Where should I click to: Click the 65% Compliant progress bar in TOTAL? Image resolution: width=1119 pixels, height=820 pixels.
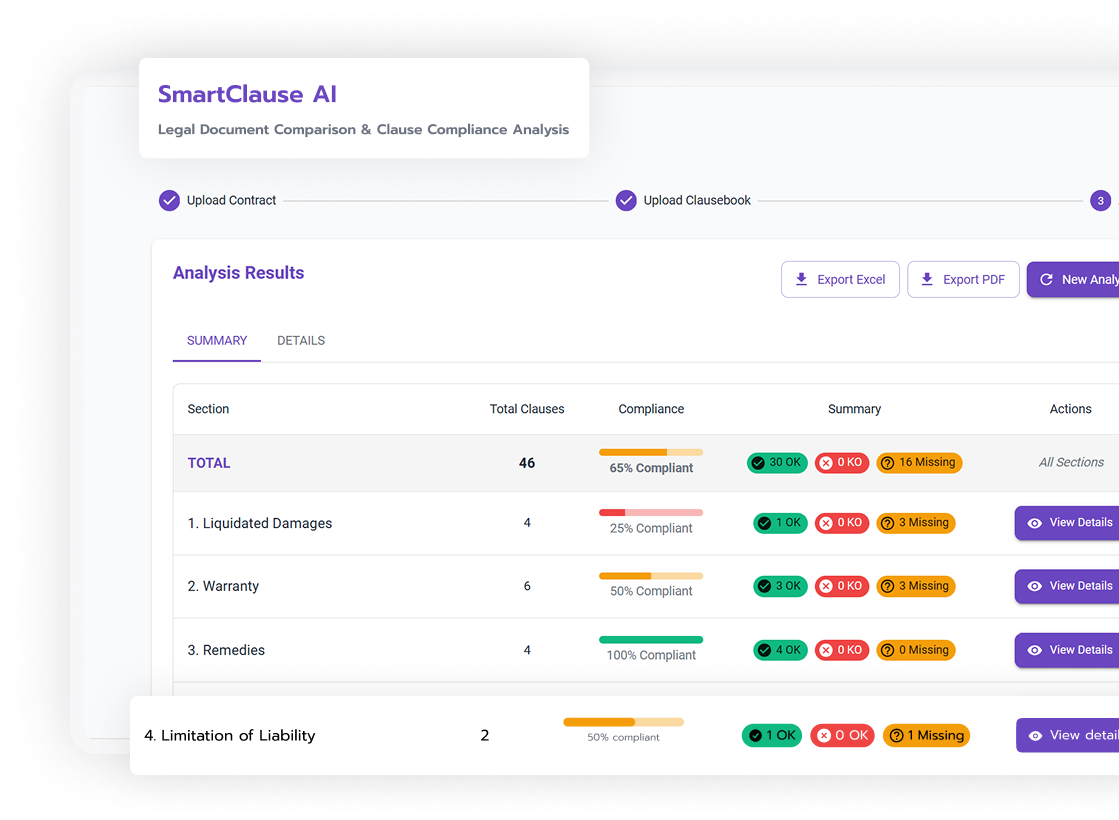(651, 452)
